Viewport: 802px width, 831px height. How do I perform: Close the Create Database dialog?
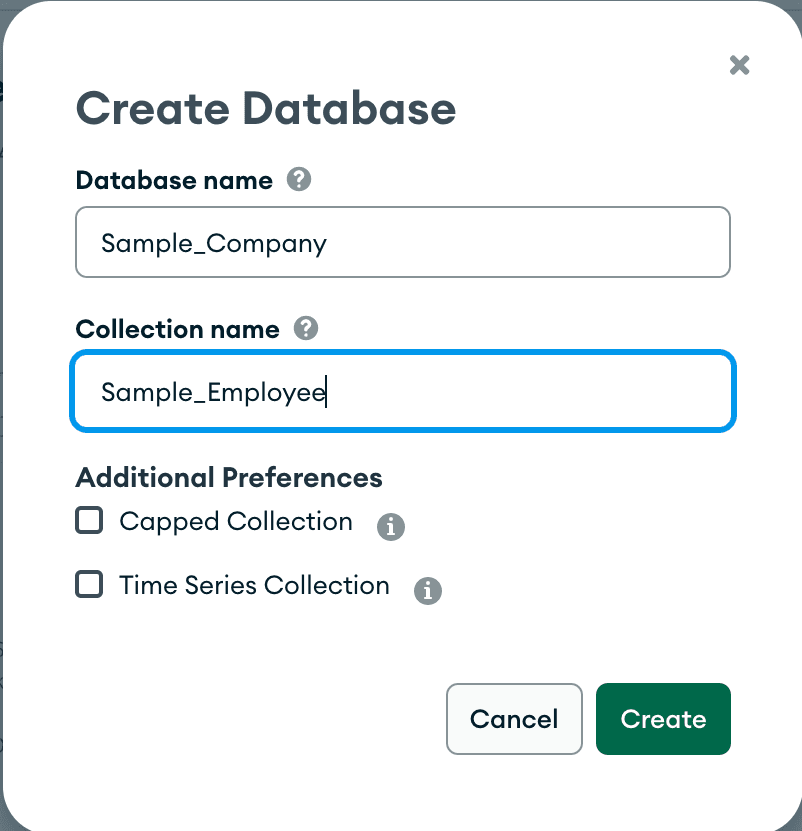click(x=739, y=66)
